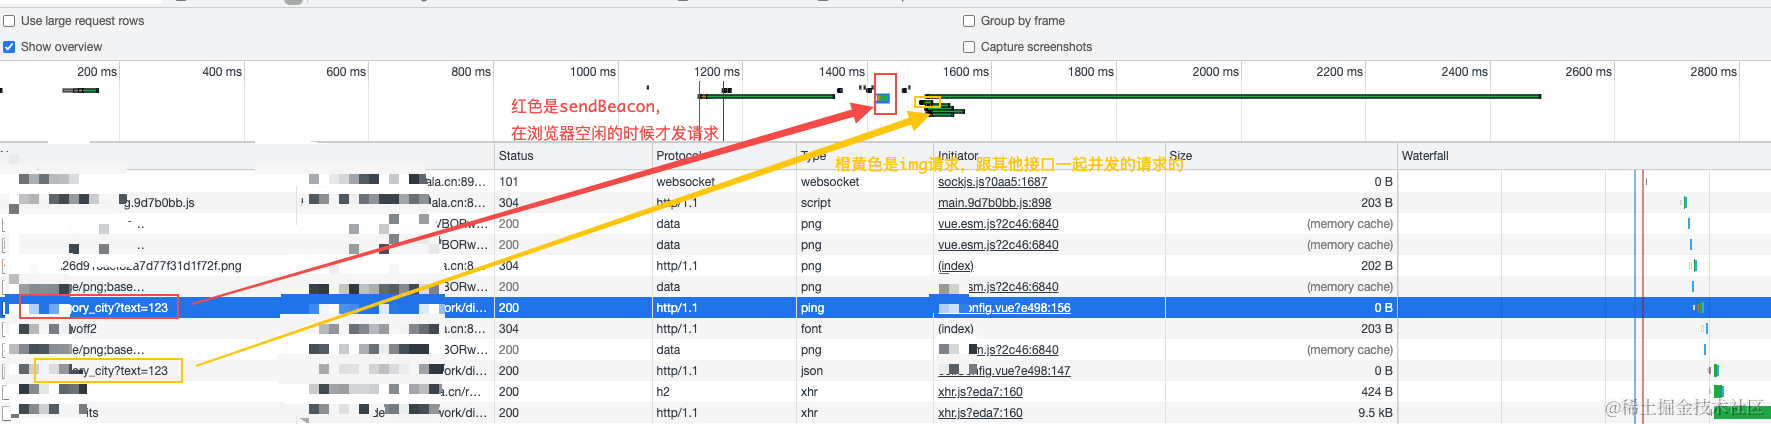Open sockjs.js?0aa5:1687 initiator link
The height and width of the screenshot is (424, 1771).
992,182
